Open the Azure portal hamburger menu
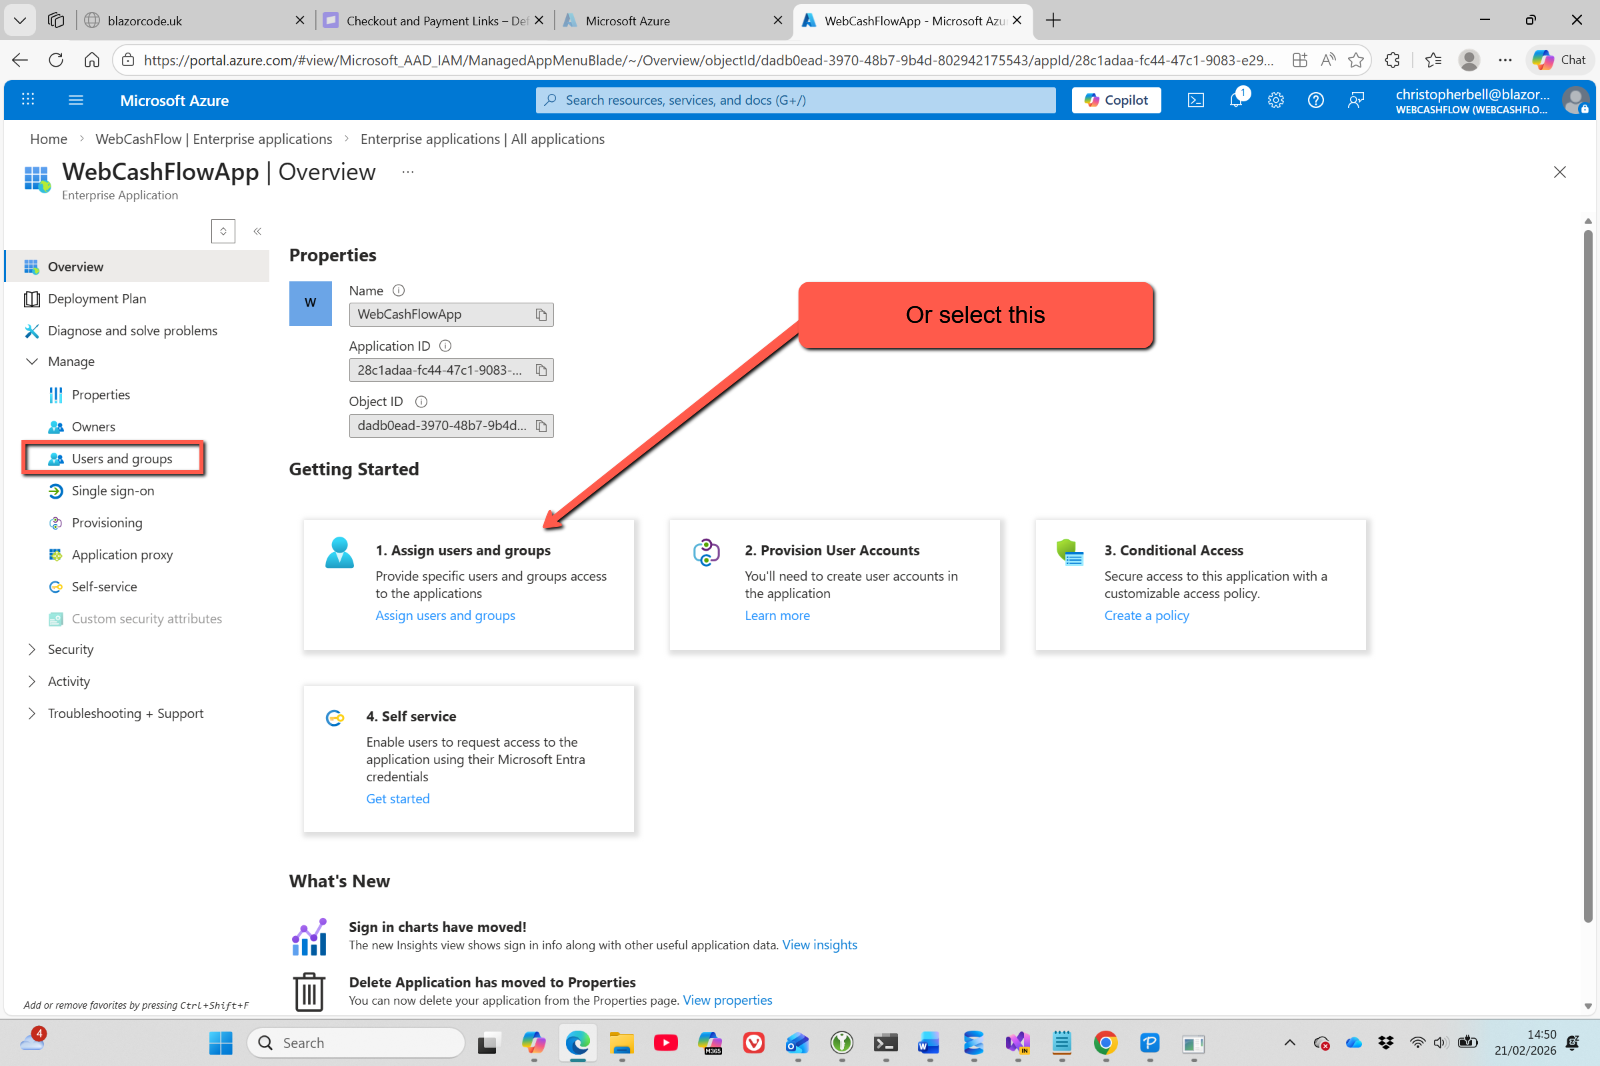 pos(76,100)
